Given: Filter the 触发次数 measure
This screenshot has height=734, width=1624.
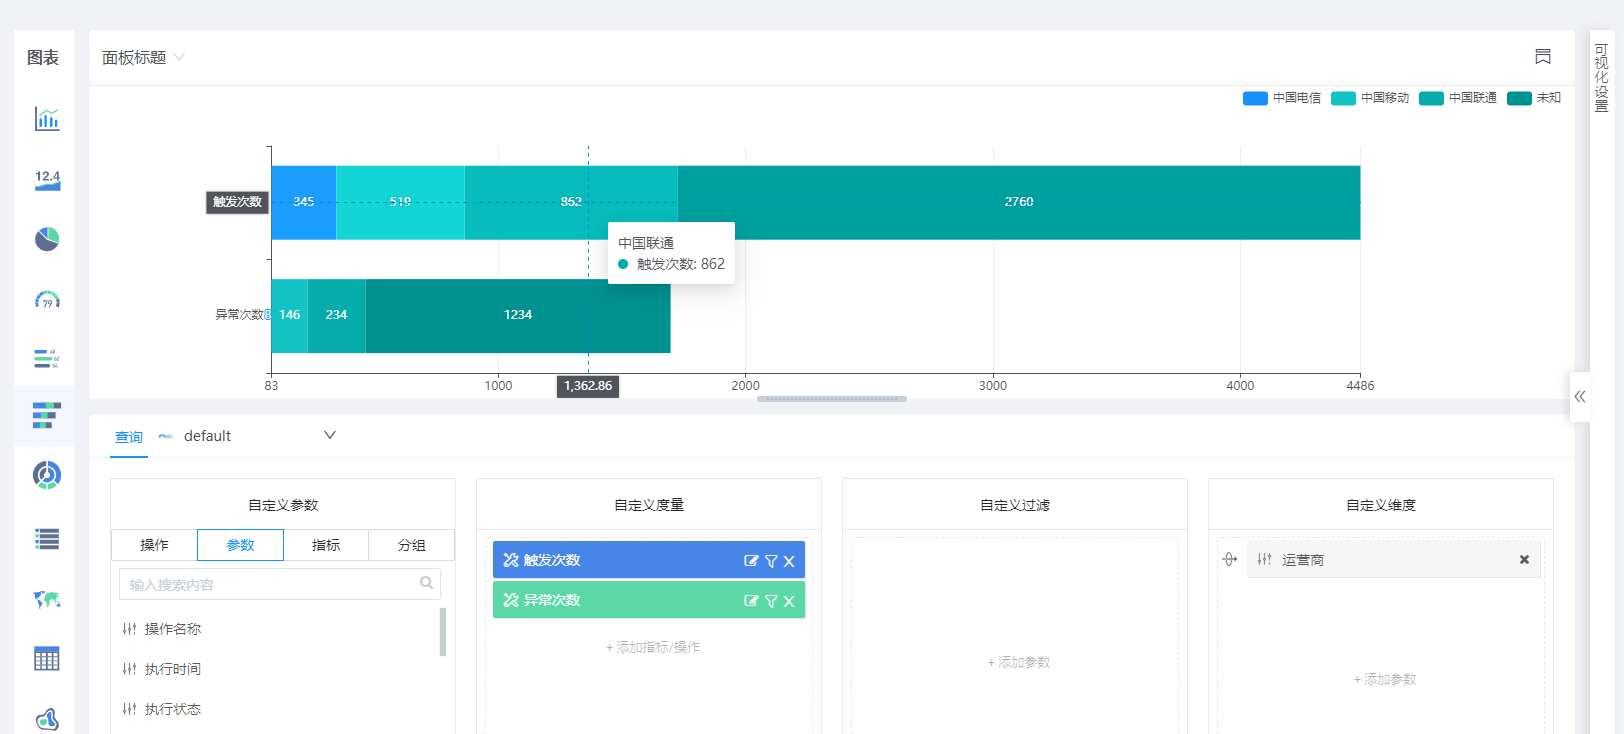Looking at the screenshot, I should 771,561.
